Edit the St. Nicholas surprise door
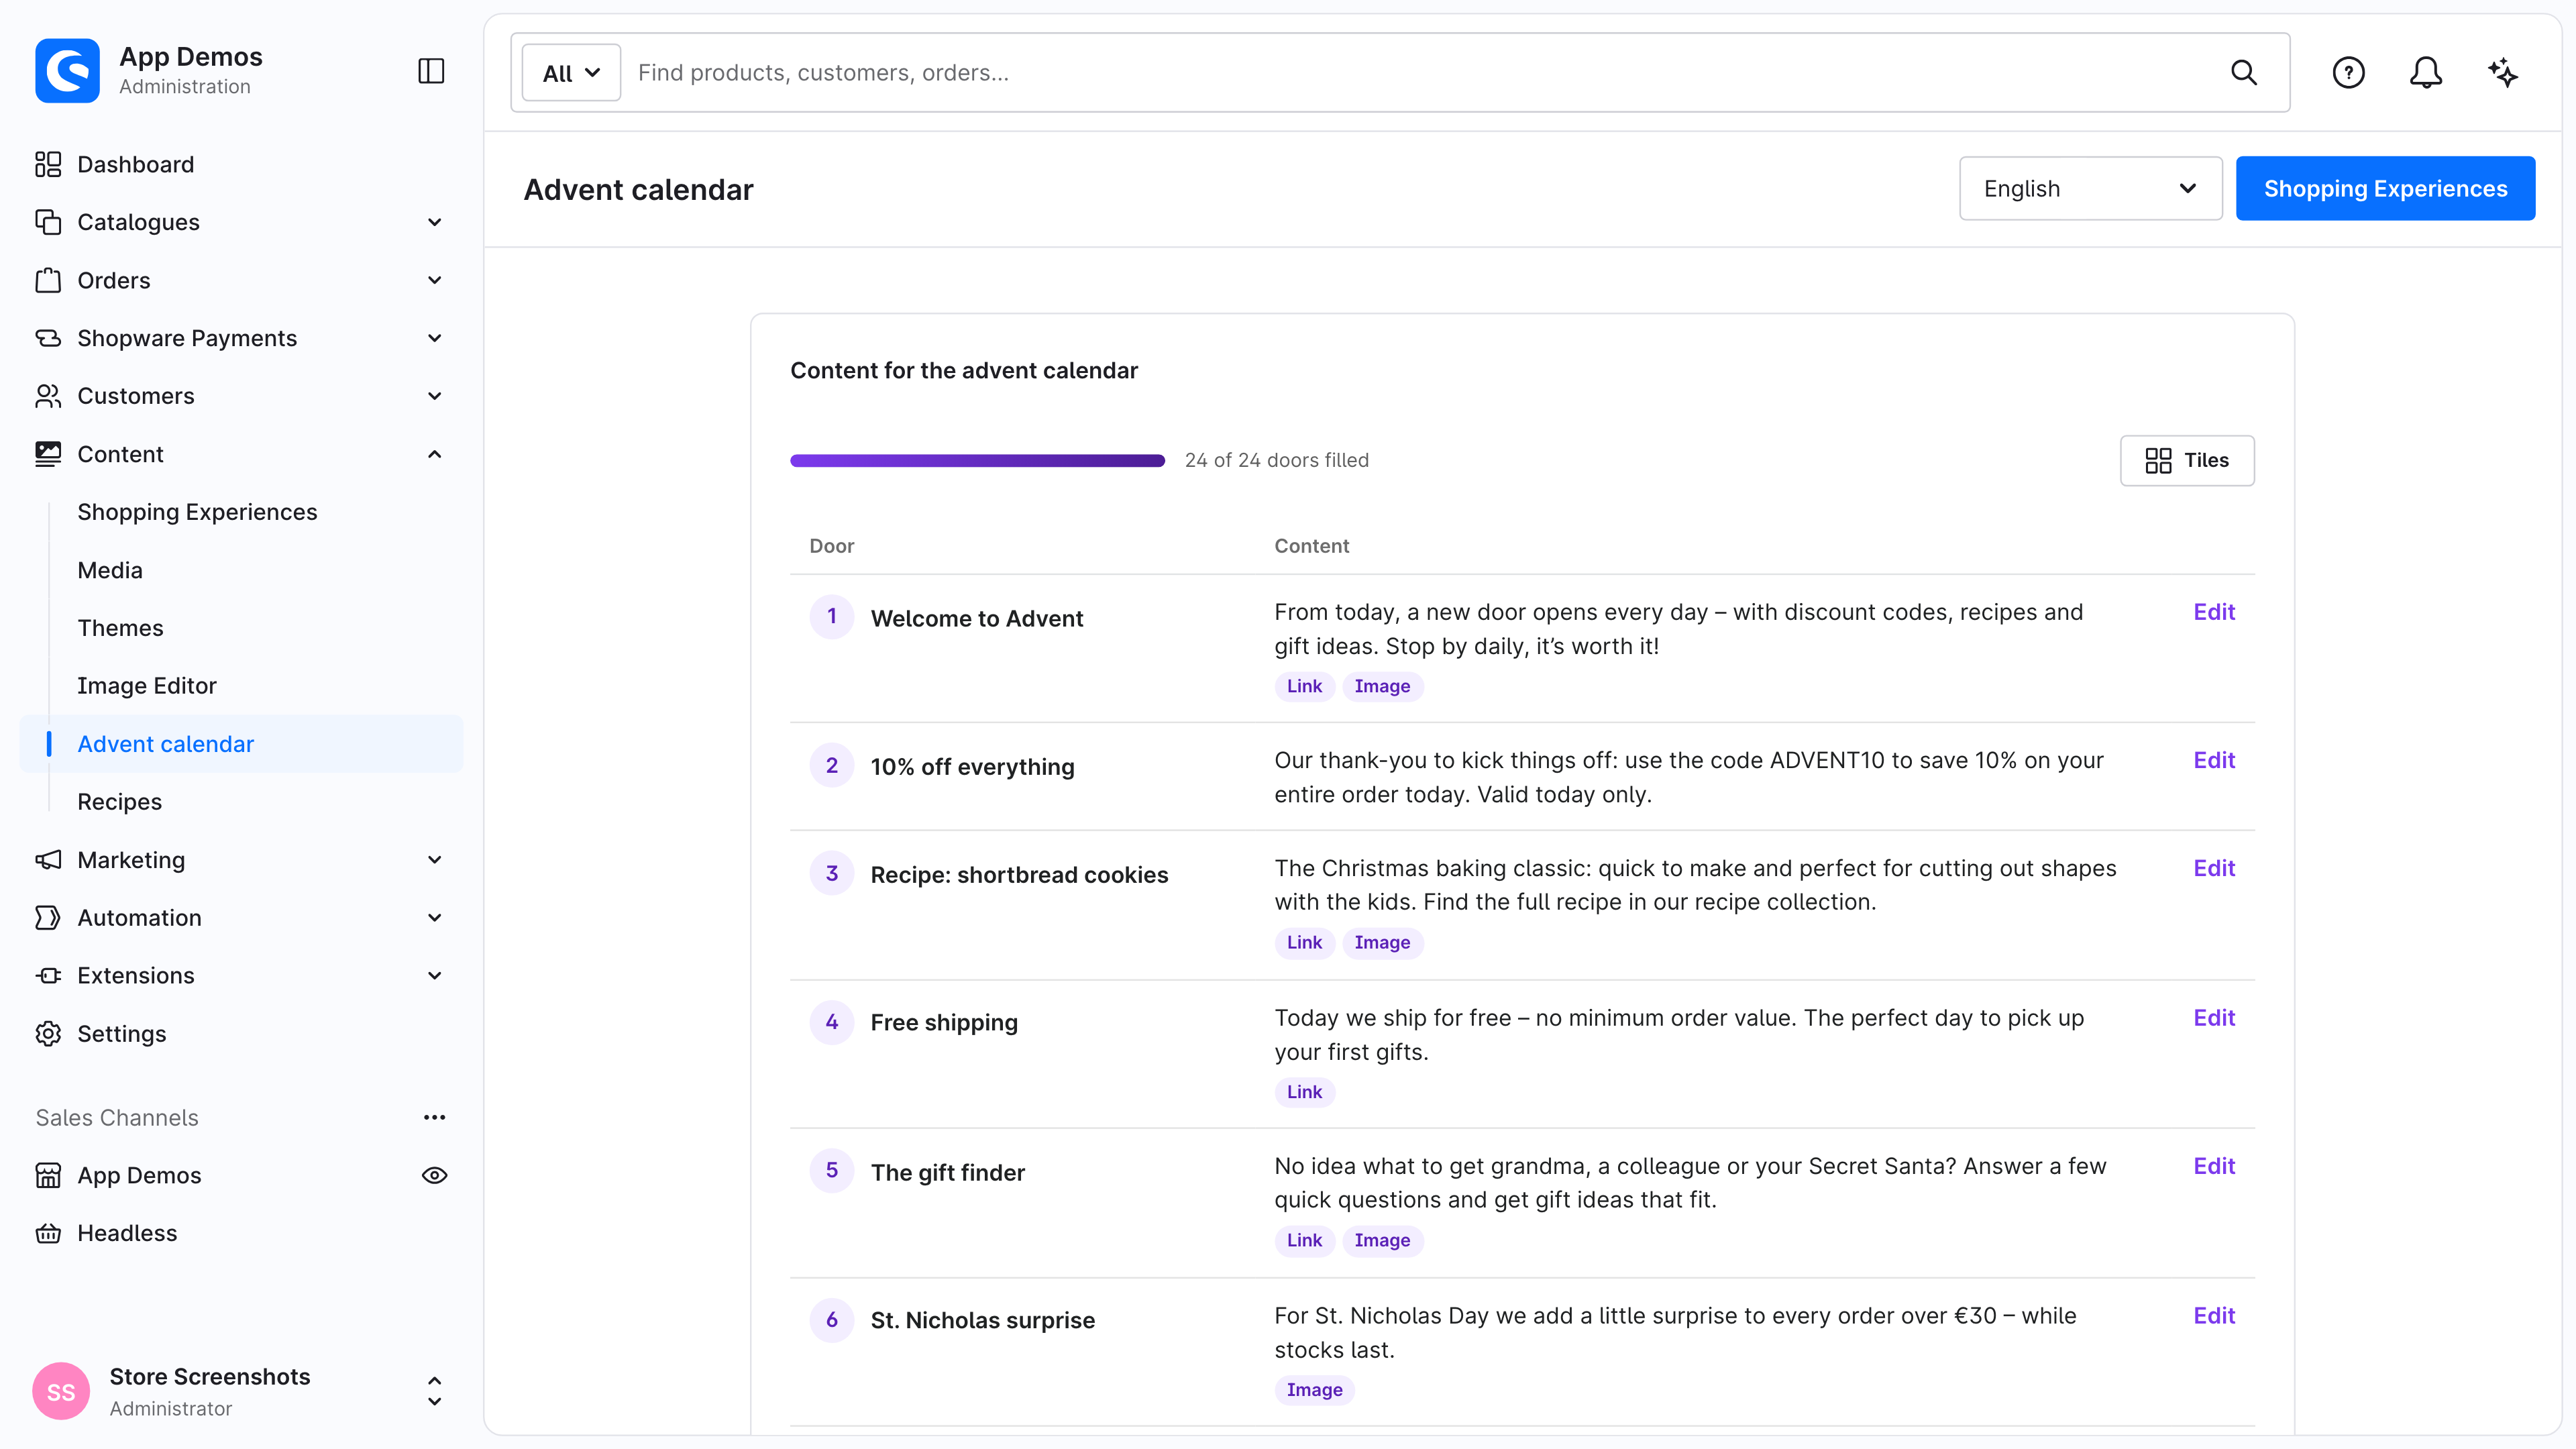The height and width of the screenshot is (1449, 2576). 2214,1316
